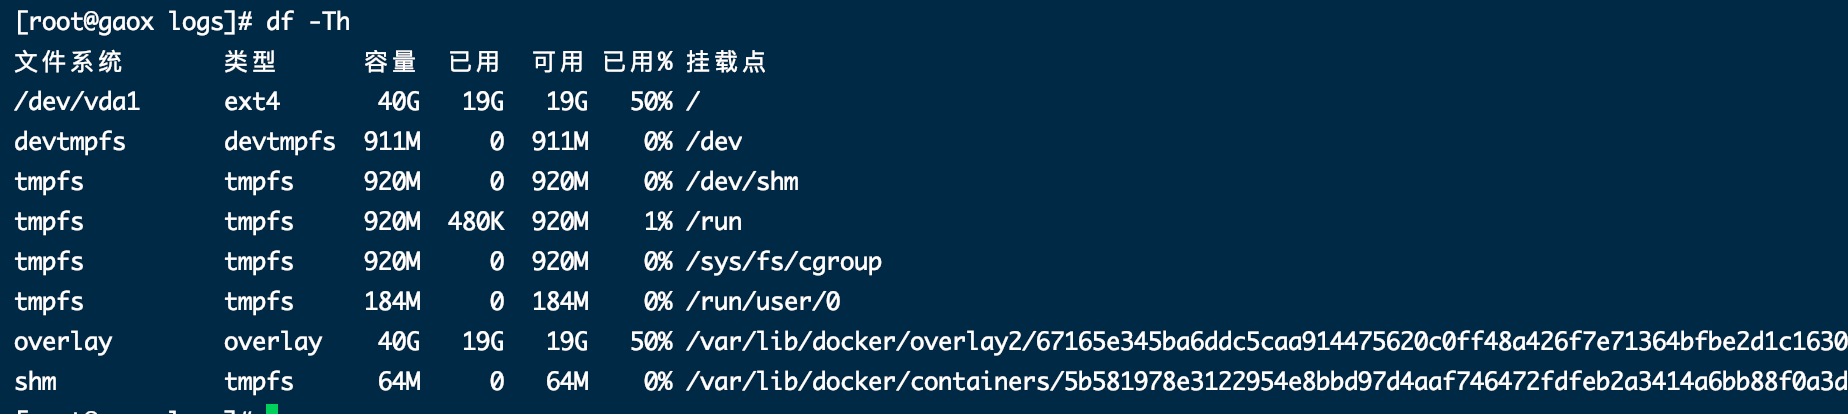This screenshot has width=1848, height=414.
Task: Click the /sys/fs/cgroup mount point
Action: tap(784, 262)
